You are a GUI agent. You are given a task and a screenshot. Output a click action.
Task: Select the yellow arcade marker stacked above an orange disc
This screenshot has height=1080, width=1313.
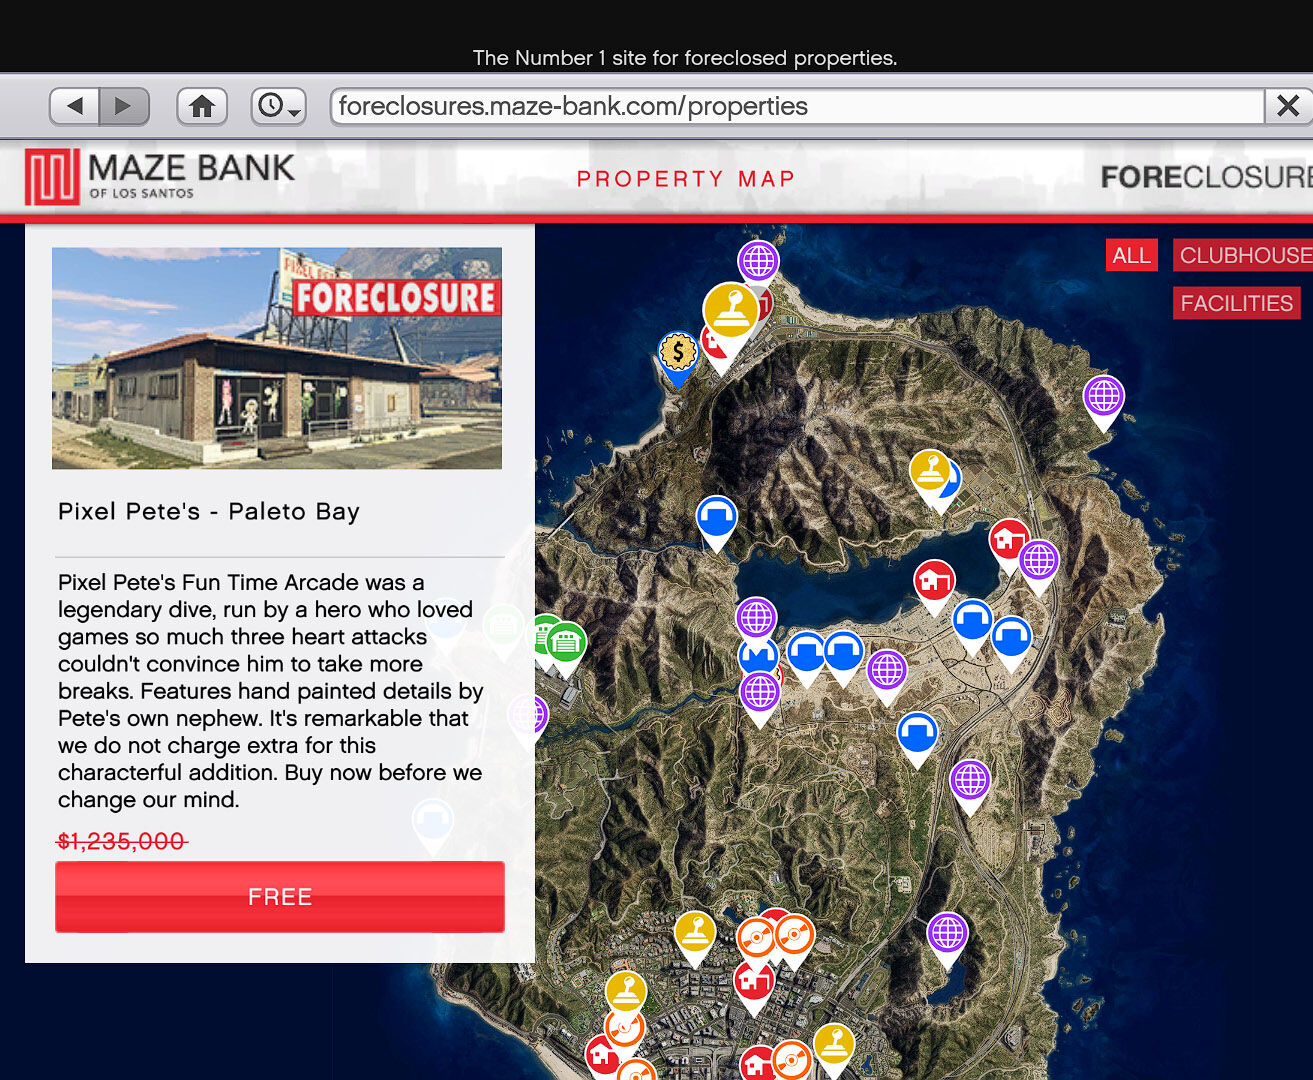[626, 994]
